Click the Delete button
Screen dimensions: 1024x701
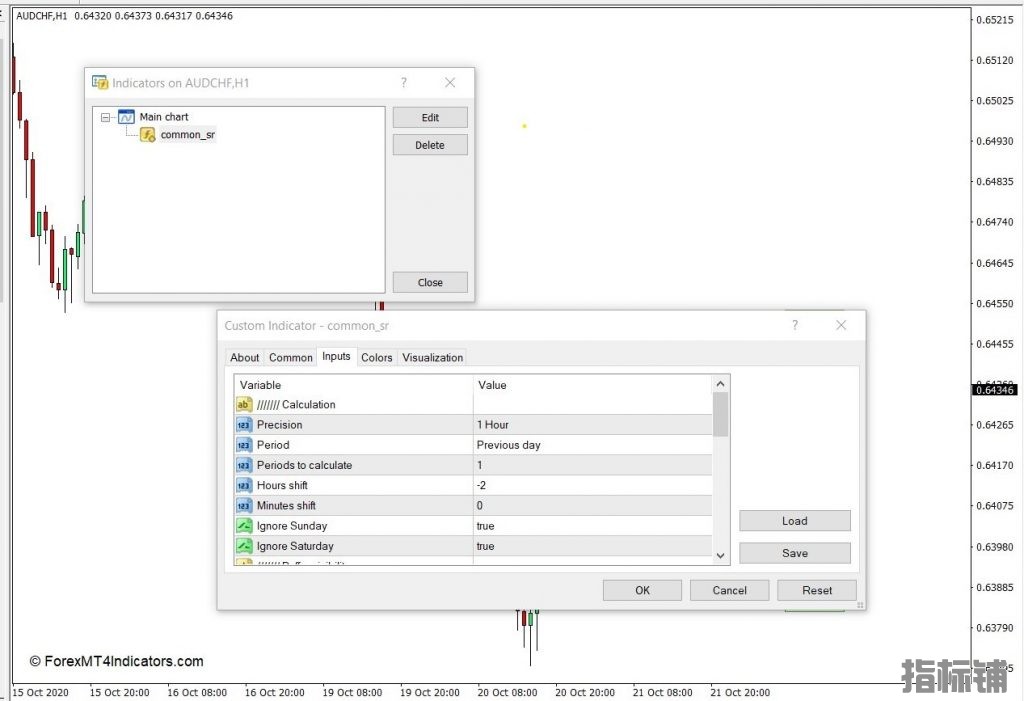(x=430, y=145)
